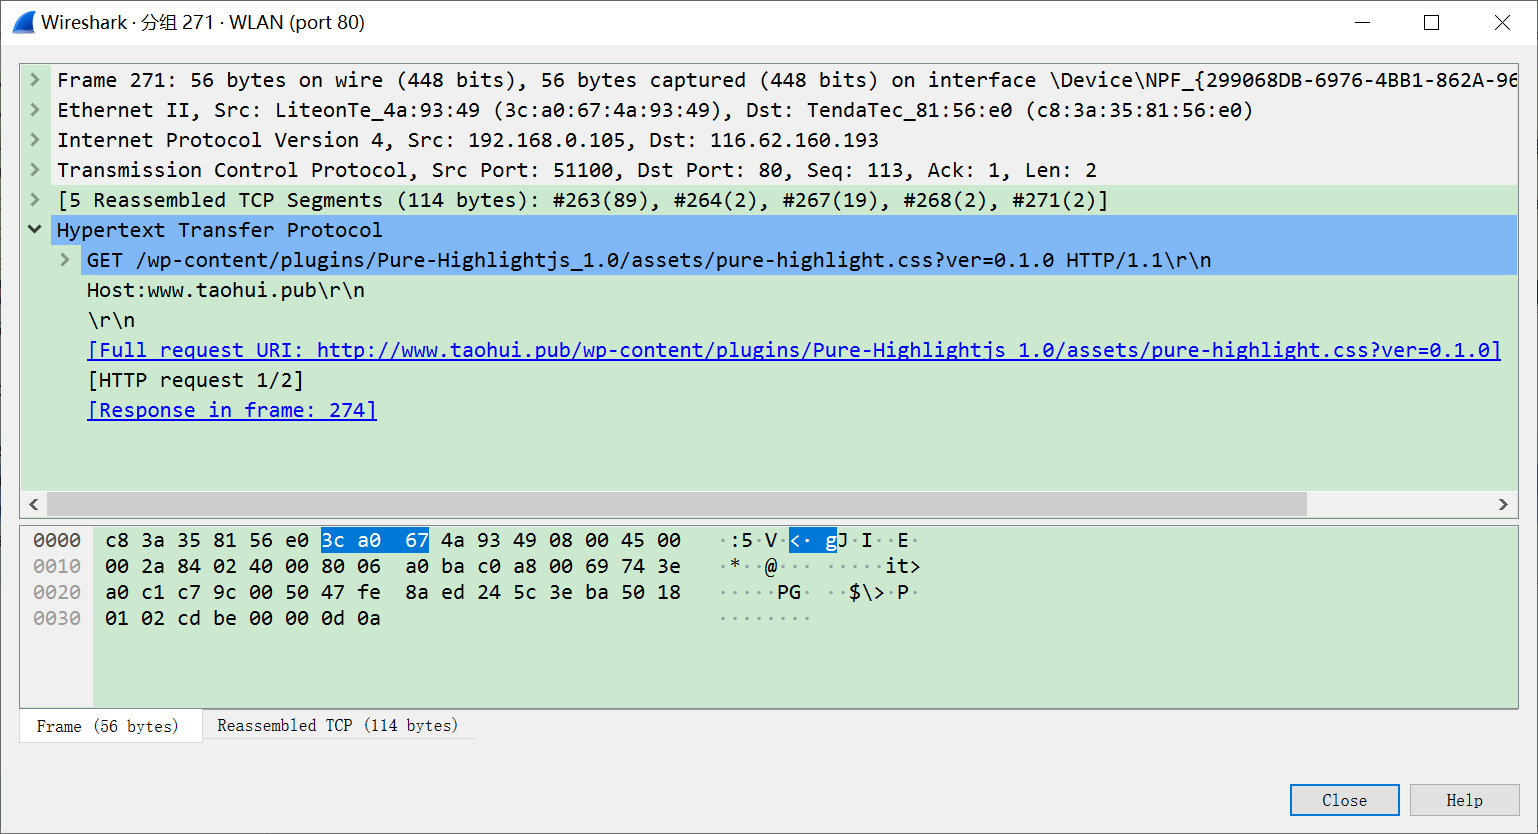
Task: Click hex offset 0030
Action: coord(57,618)
